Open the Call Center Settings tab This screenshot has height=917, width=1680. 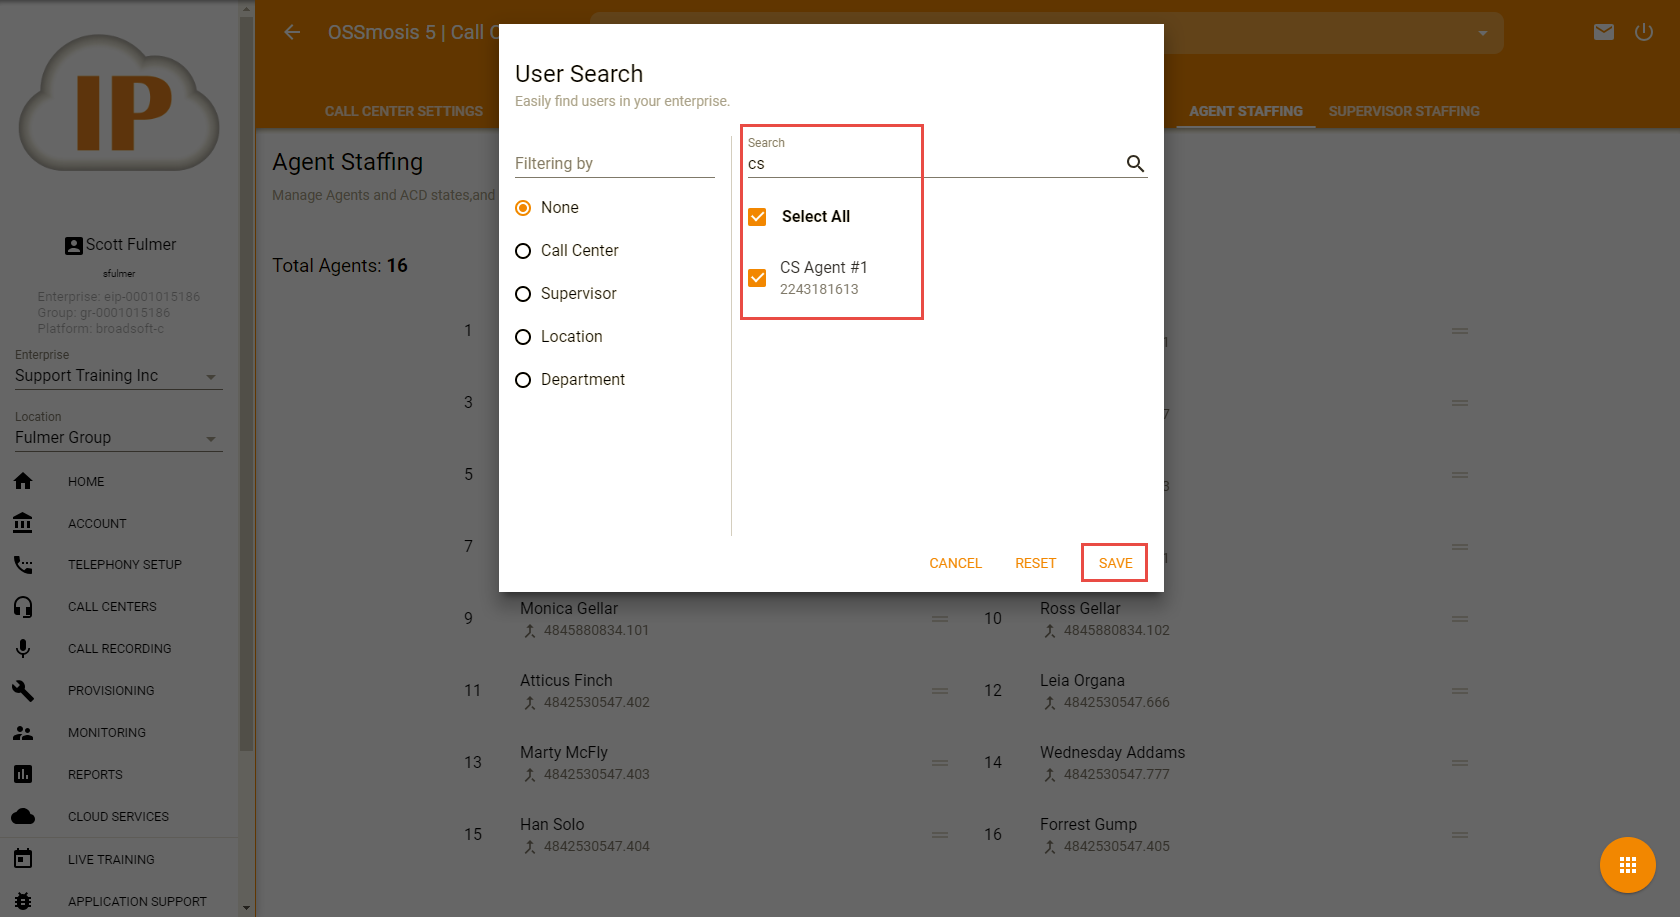point(403,111)
